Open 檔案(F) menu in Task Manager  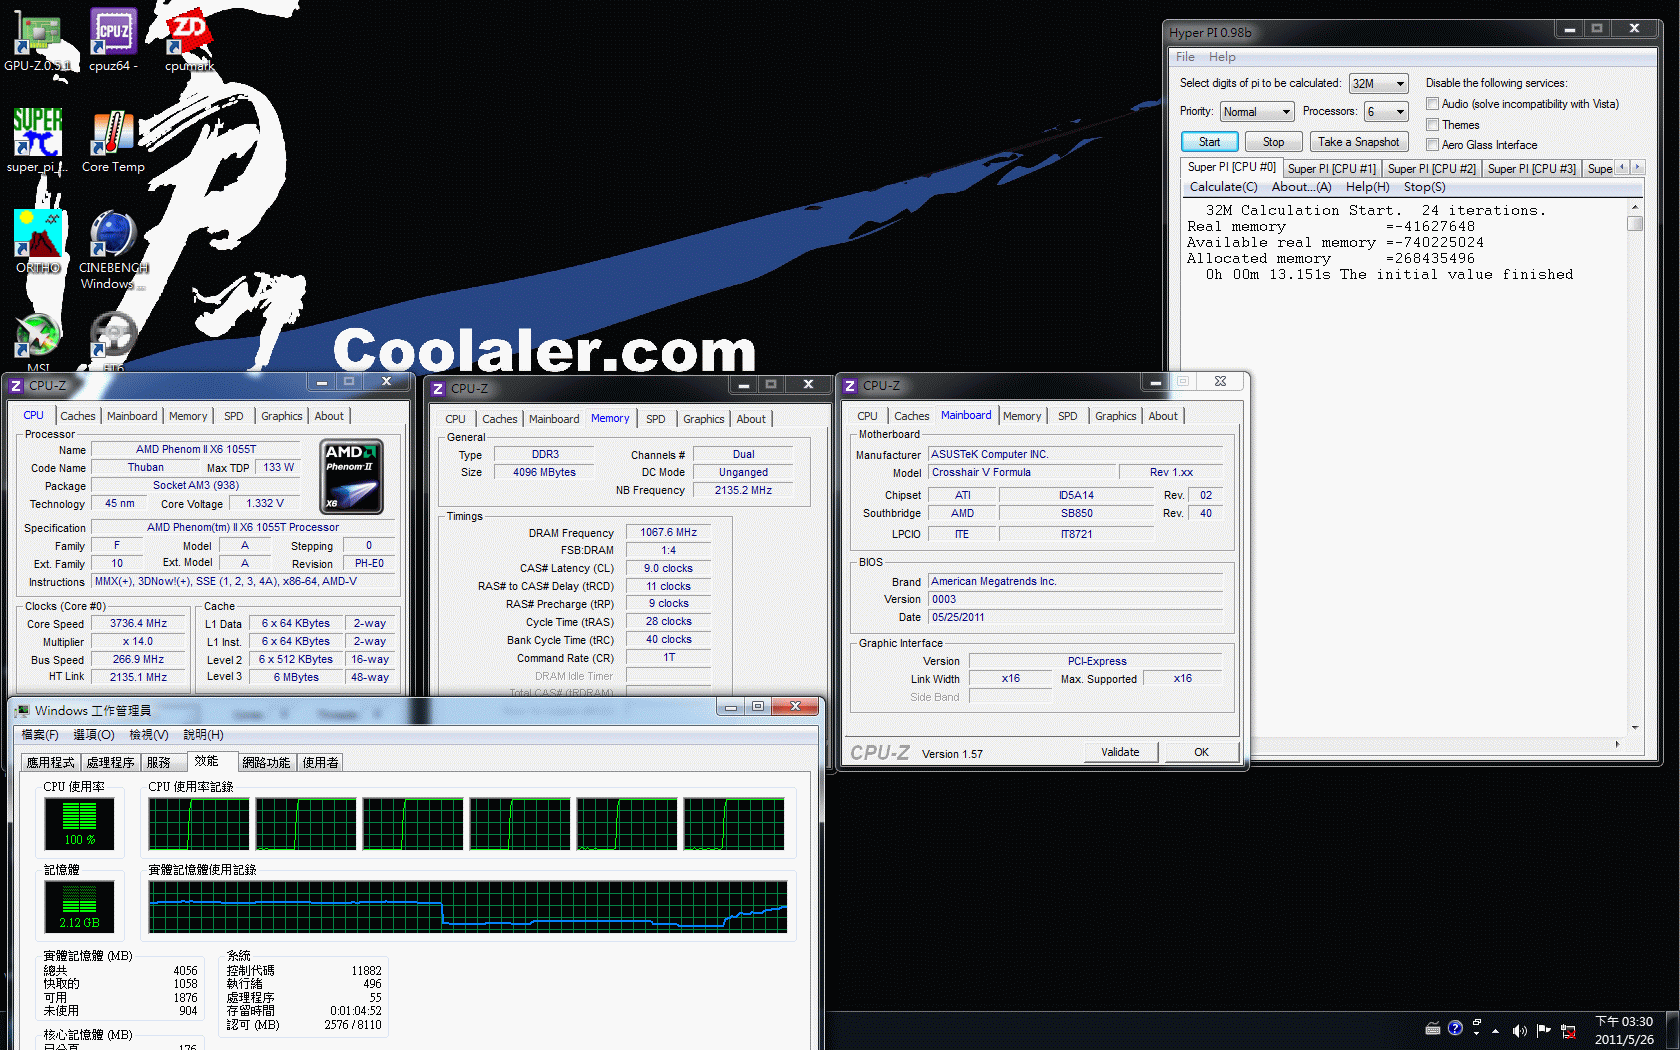[40, 735]
